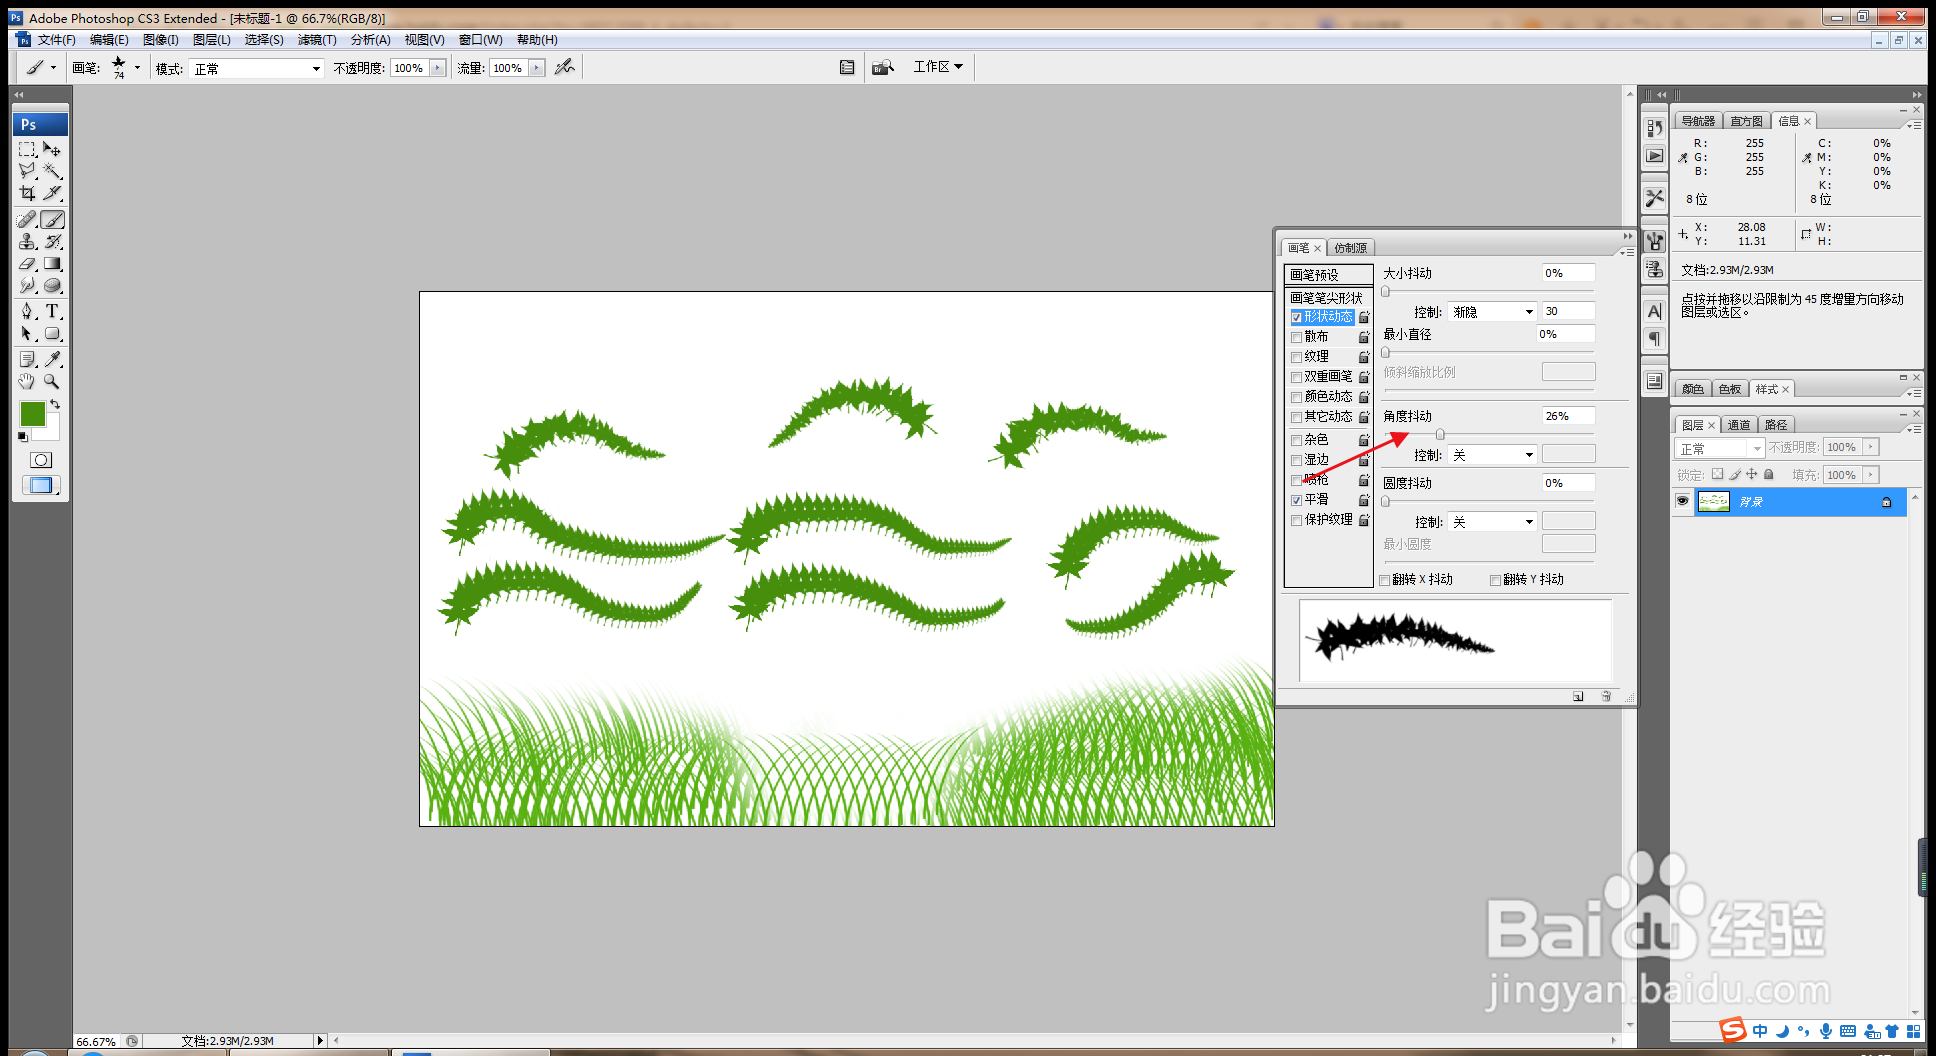Select the Notes tool
The height and width of the screenshot is (1056, 1936).
(x=27, y=360)
